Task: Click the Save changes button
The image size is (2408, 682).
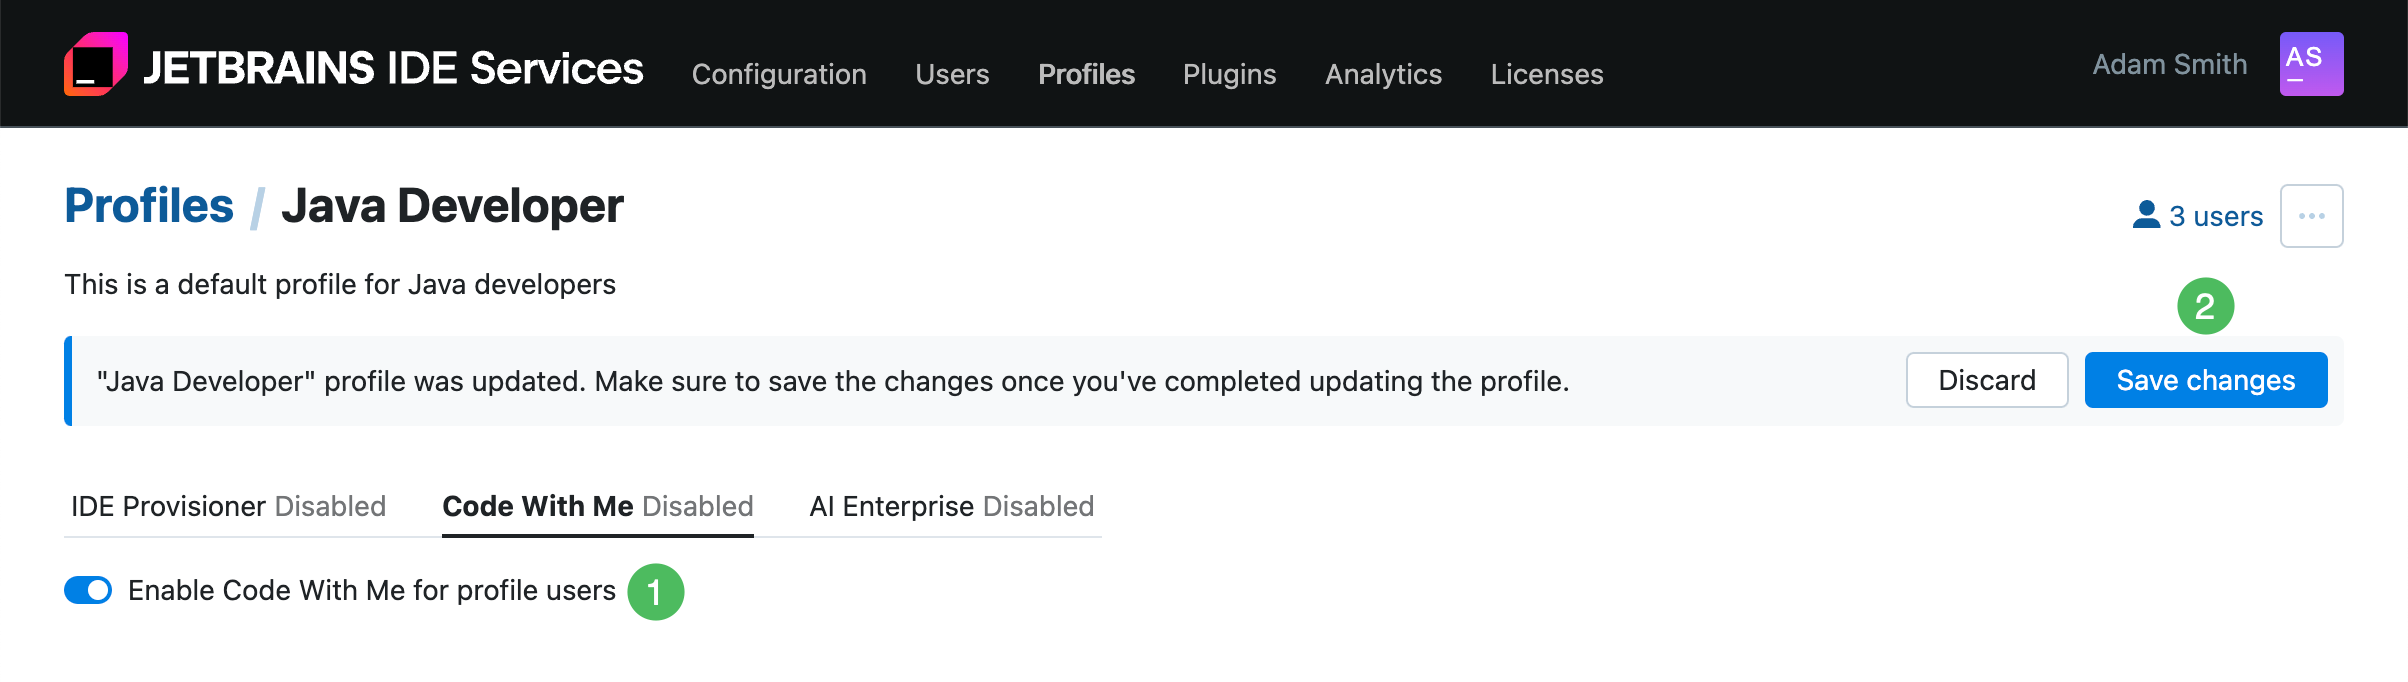Action: [x=2205, y=380]
